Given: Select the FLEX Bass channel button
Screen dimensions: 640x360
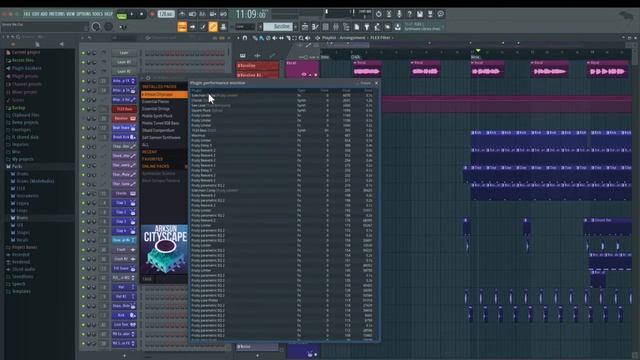Looking at the screenshot, I should pyautogui.click(x=124, y=109).
